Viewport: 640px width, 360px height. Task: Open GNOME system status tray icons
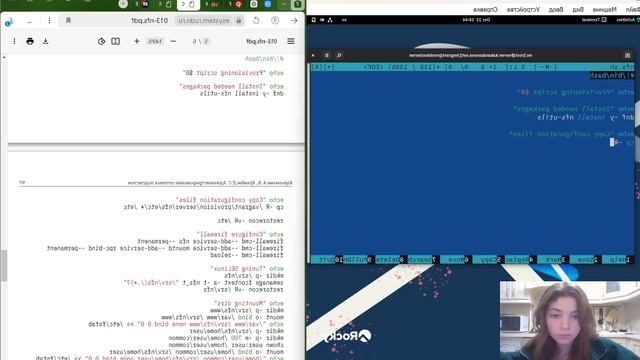point(322,20)
